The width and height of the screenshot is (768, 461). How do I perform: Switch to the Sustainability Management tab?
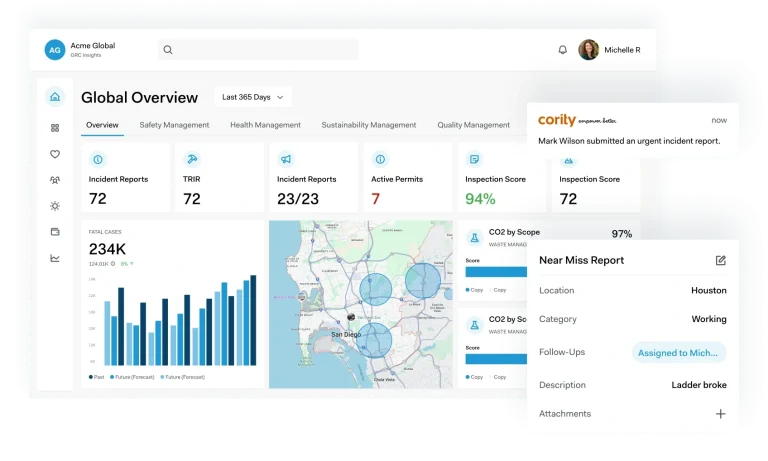tap(369, 125)
